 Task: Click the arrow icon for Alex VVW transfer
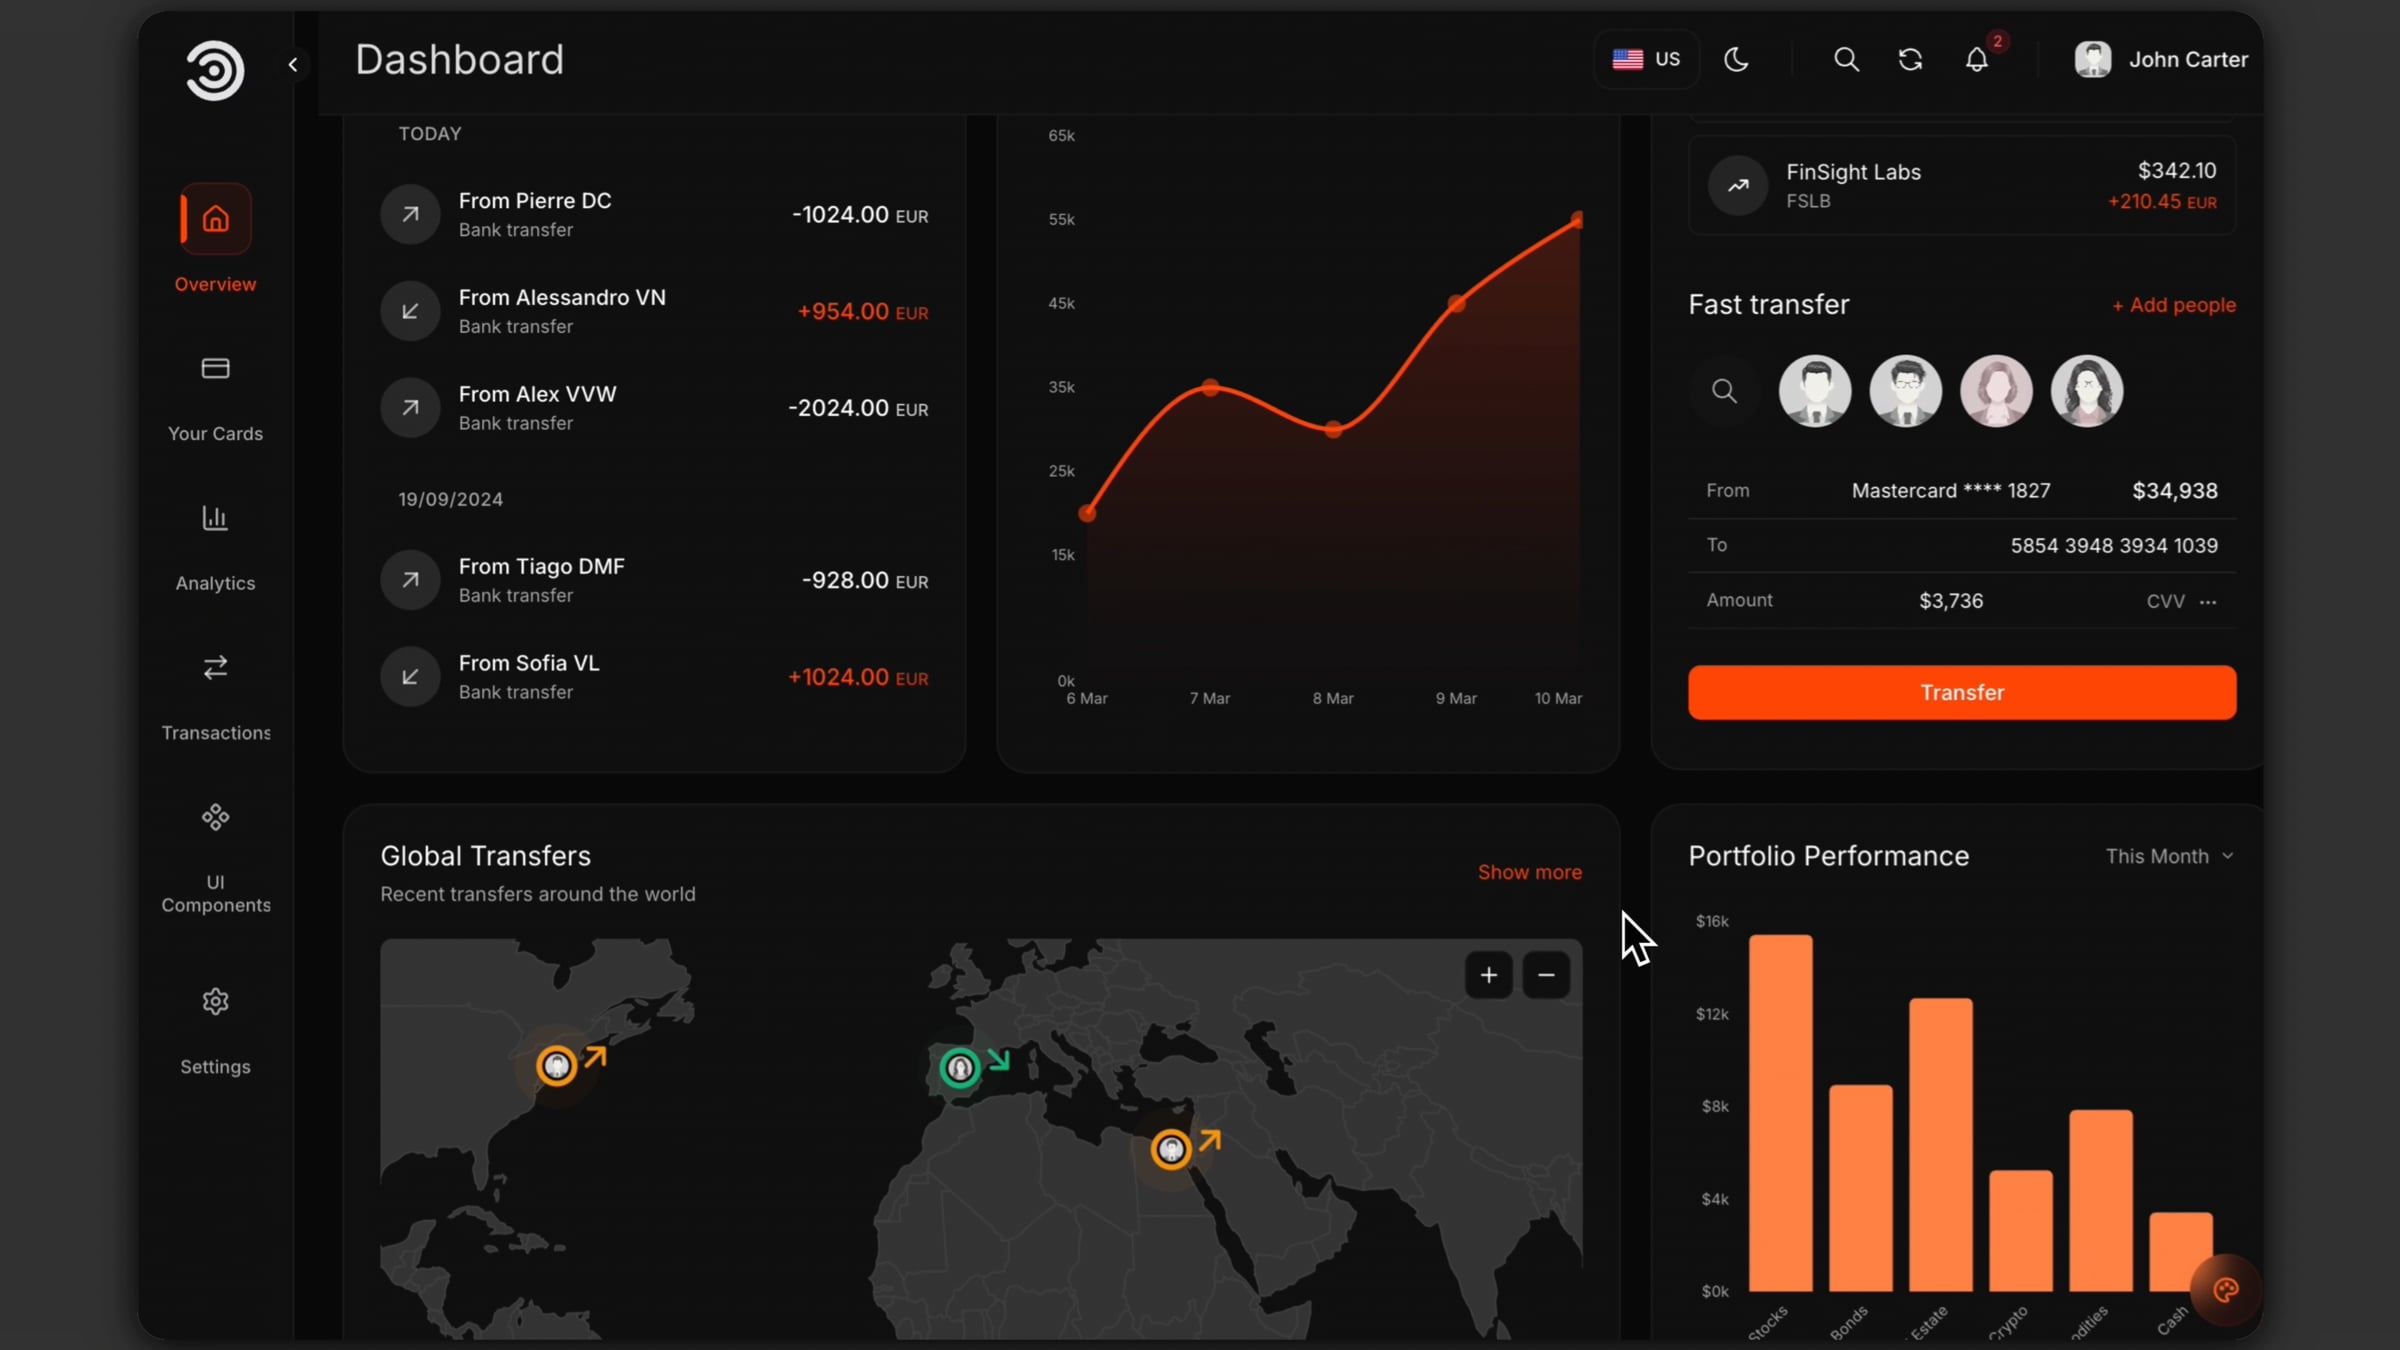coord(410,407)
